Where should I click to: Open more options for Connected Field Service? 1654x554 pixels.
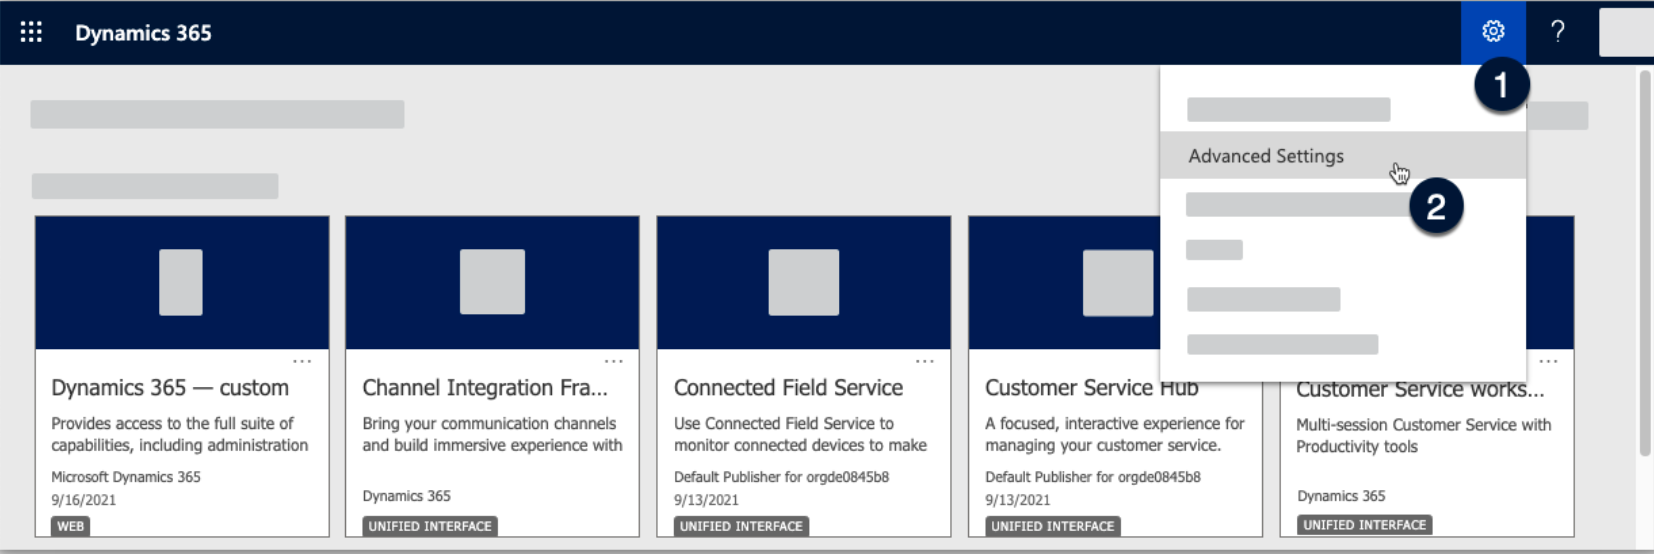point(924,361)
